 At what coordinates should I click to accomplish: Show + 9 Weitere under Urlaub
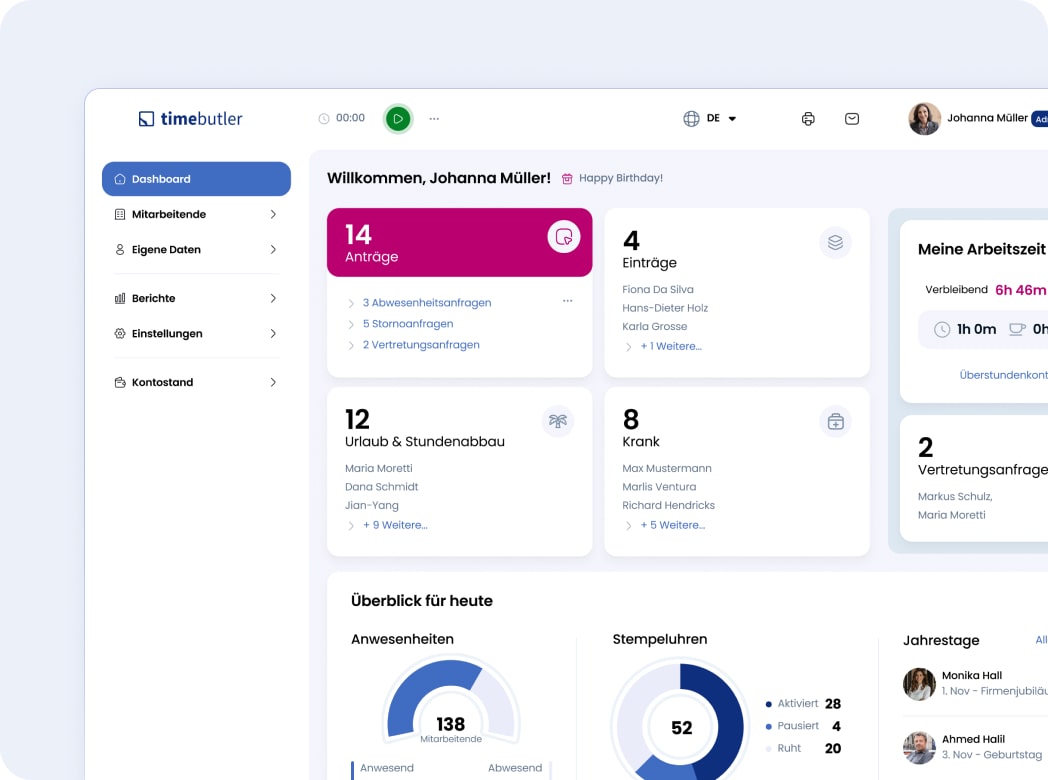[395, 525]
